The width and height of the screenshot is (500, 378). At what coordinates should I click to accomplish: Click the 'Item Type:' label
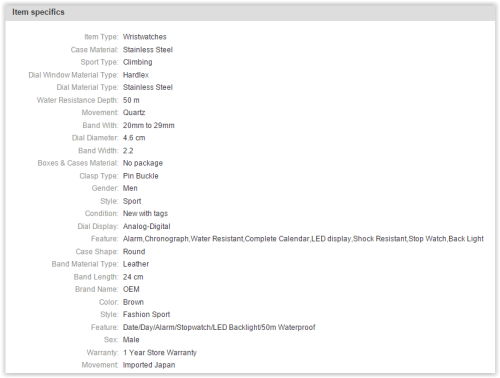click(x=101, y=37)
